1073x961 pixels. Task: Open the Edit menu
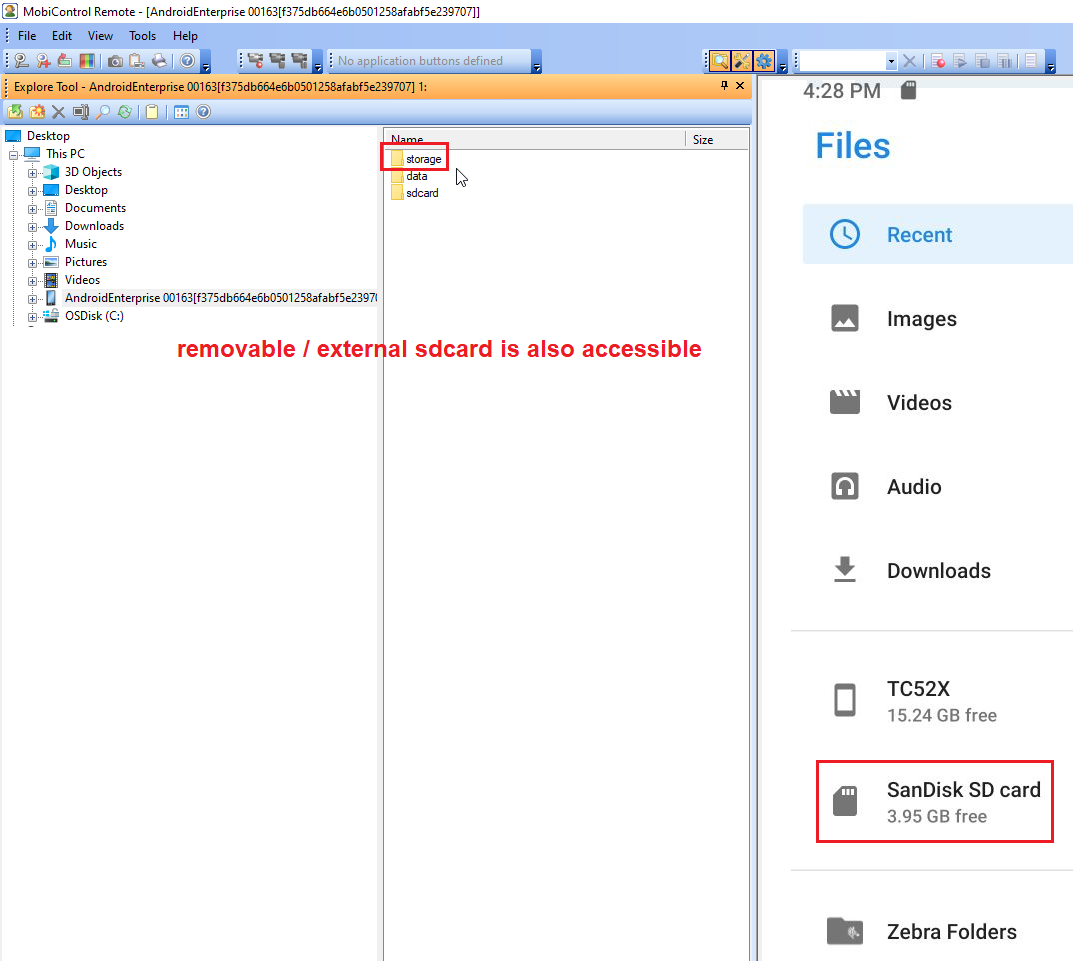click(62, 36)
